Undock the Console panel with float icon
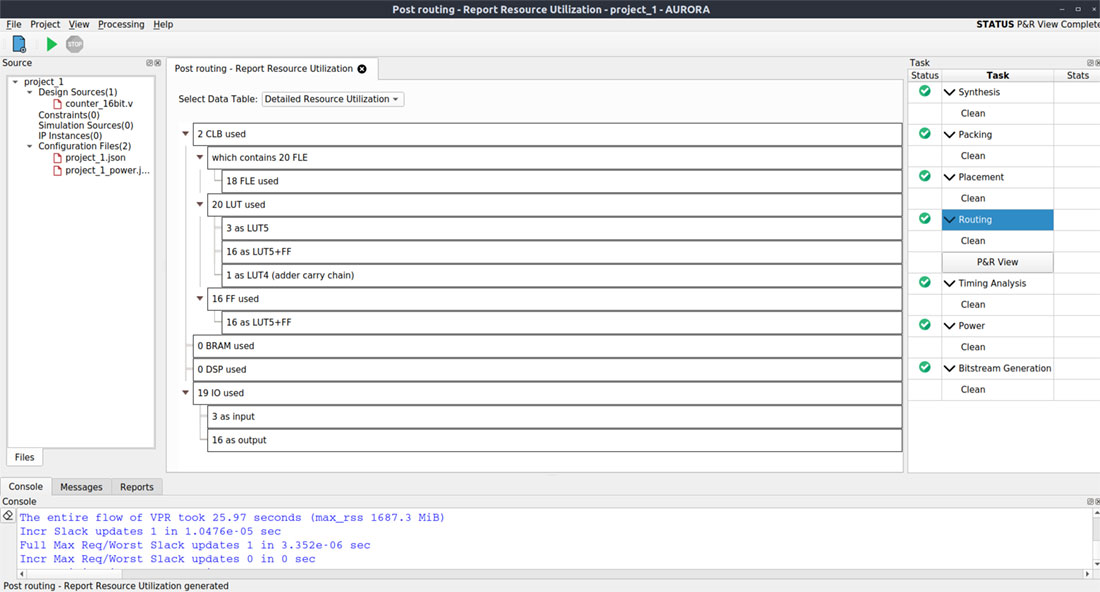1100x592 pixels. (1090, 502)
